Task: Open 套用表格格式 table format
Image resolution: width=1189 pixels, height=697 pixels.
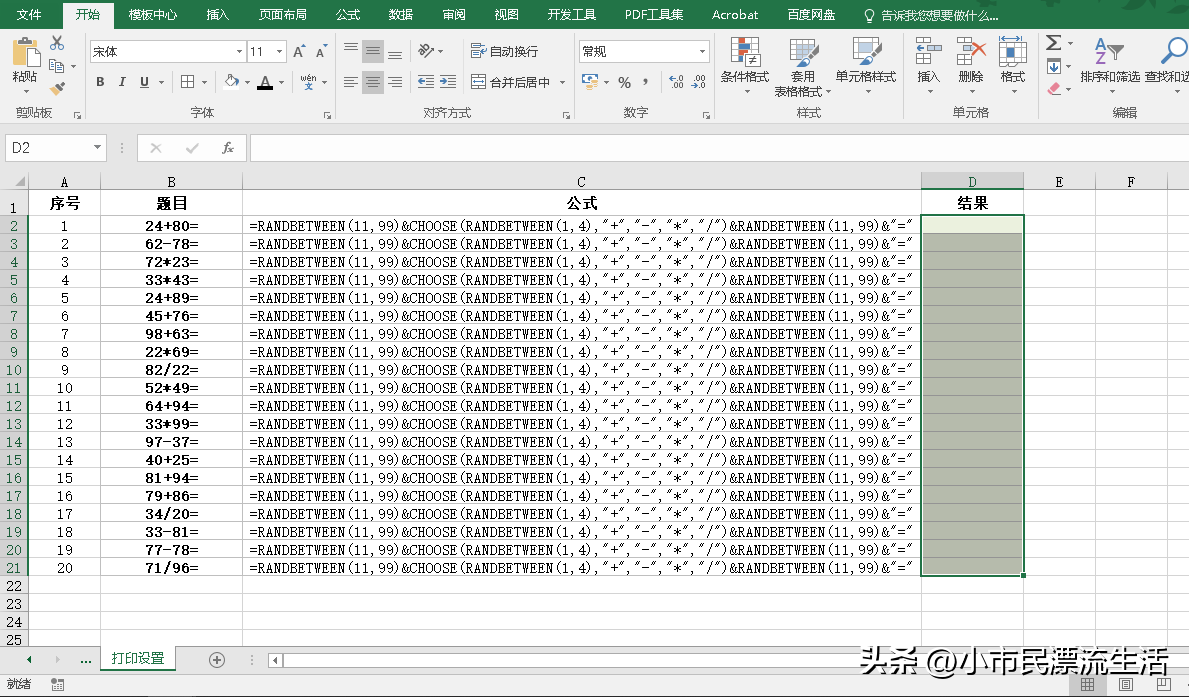Action: tap(803, 67)
